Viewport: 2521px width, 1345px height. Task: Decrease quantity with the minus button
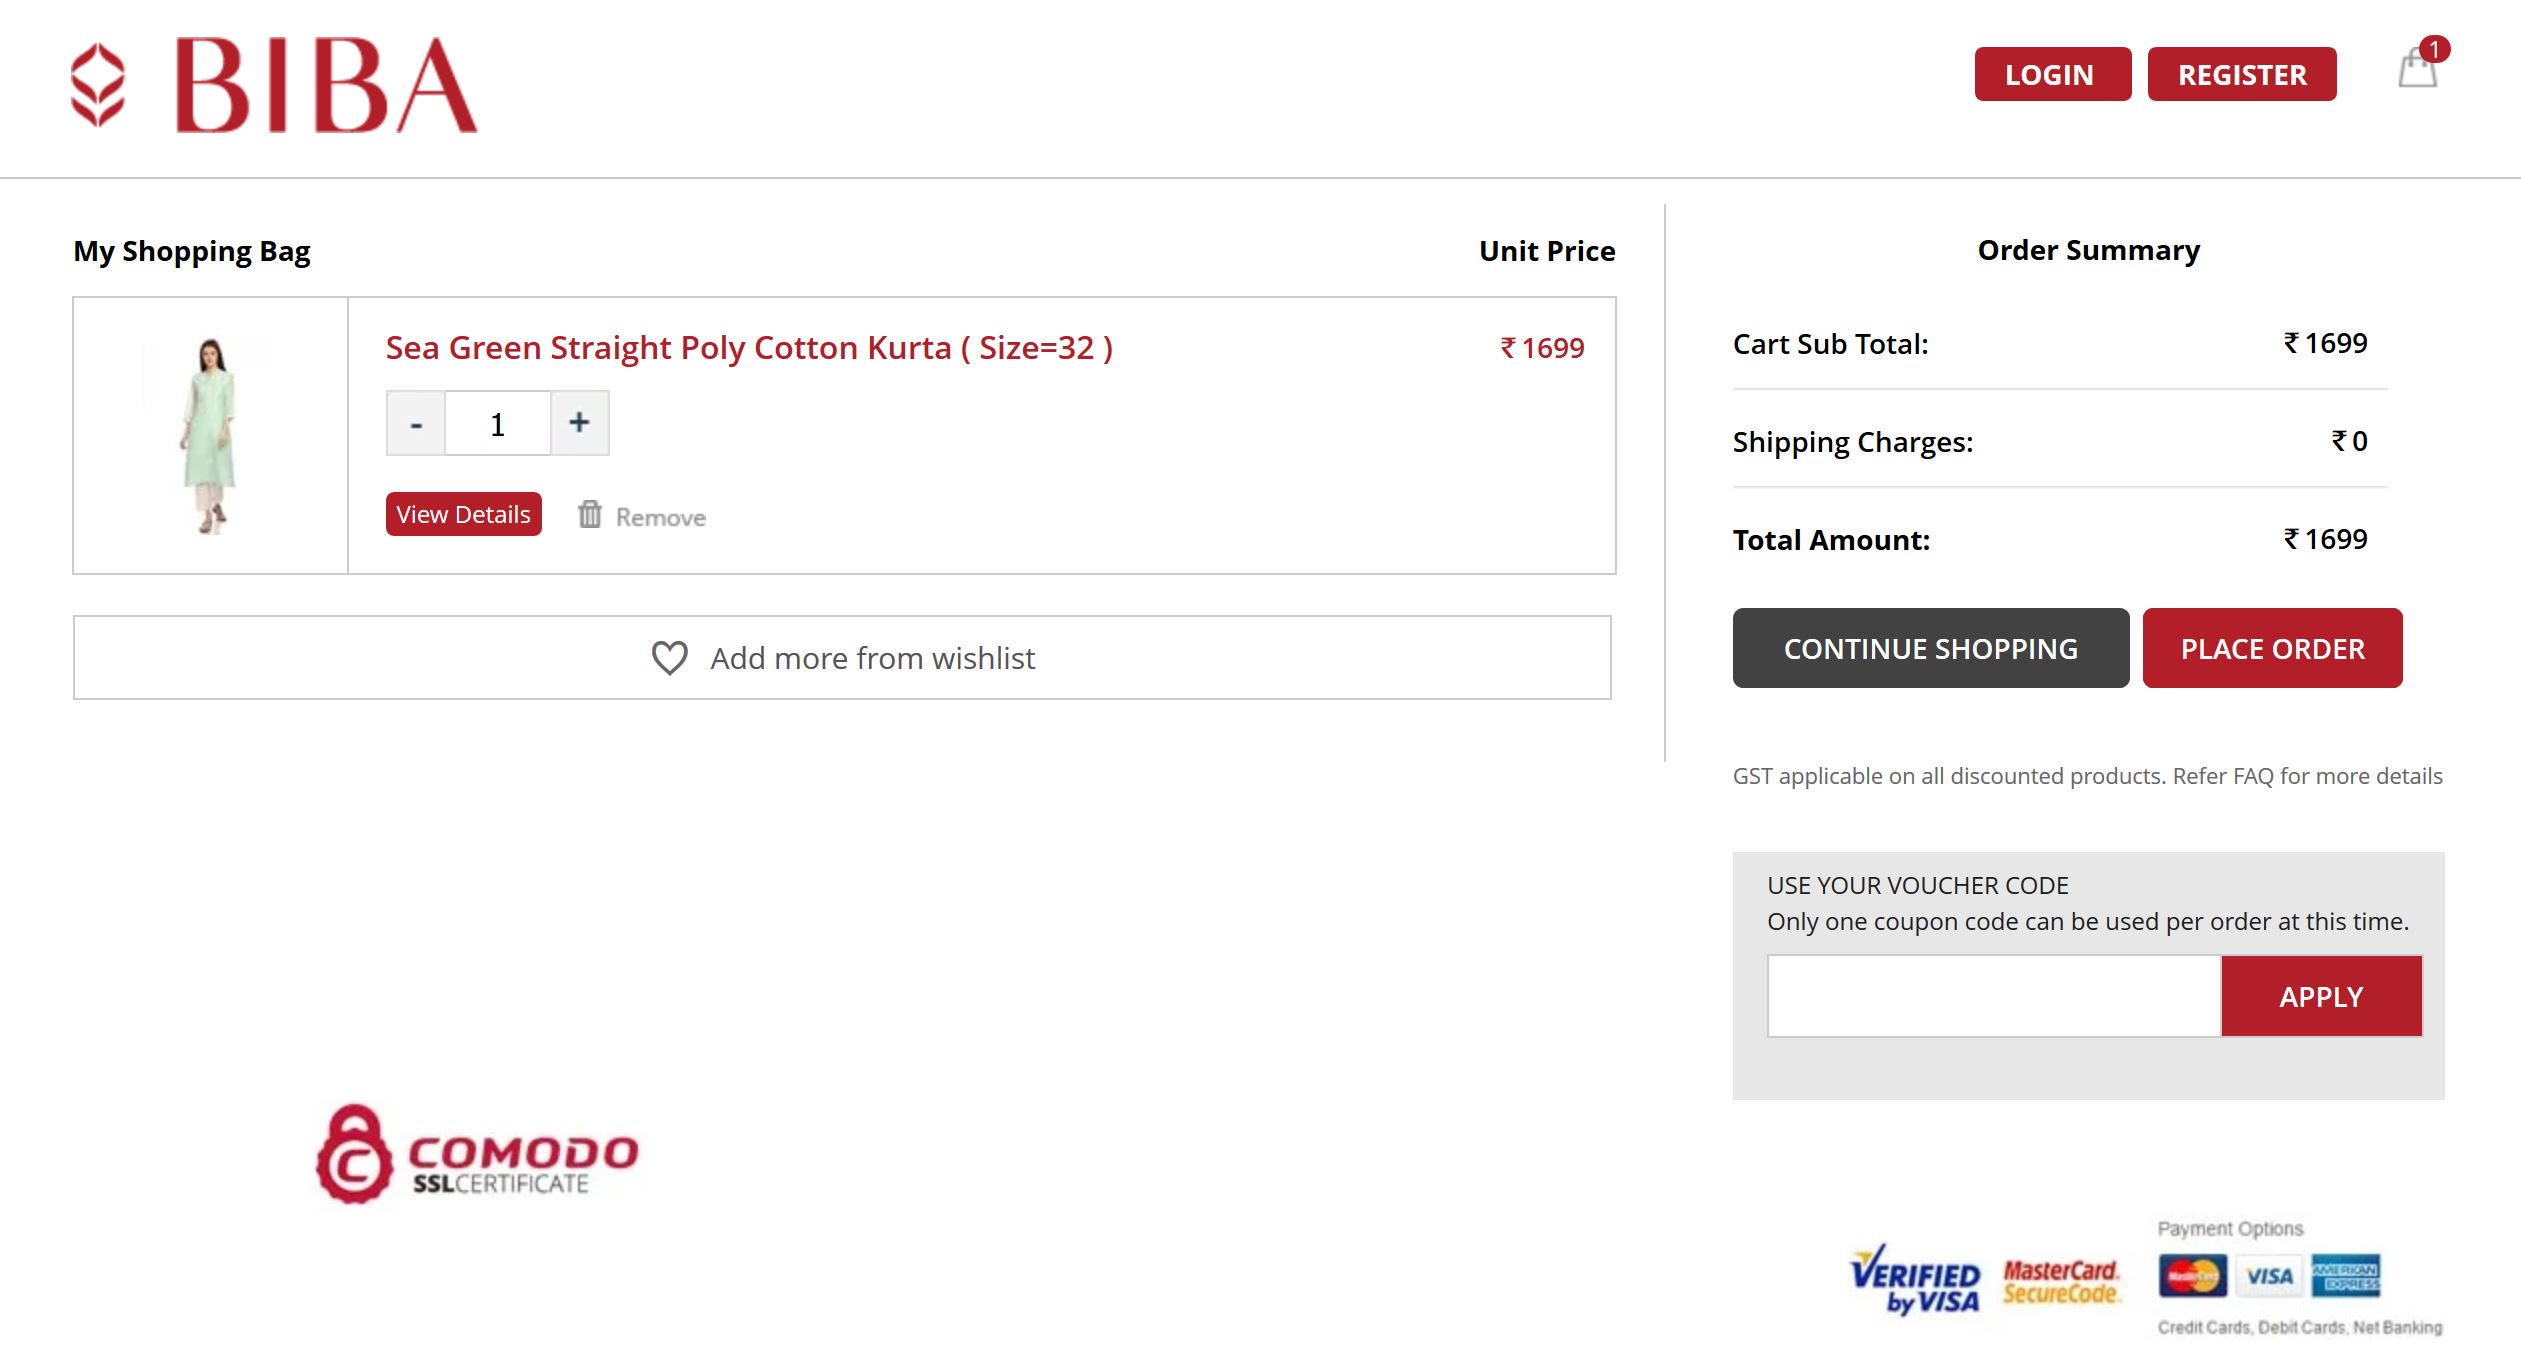tap(416, 424)
